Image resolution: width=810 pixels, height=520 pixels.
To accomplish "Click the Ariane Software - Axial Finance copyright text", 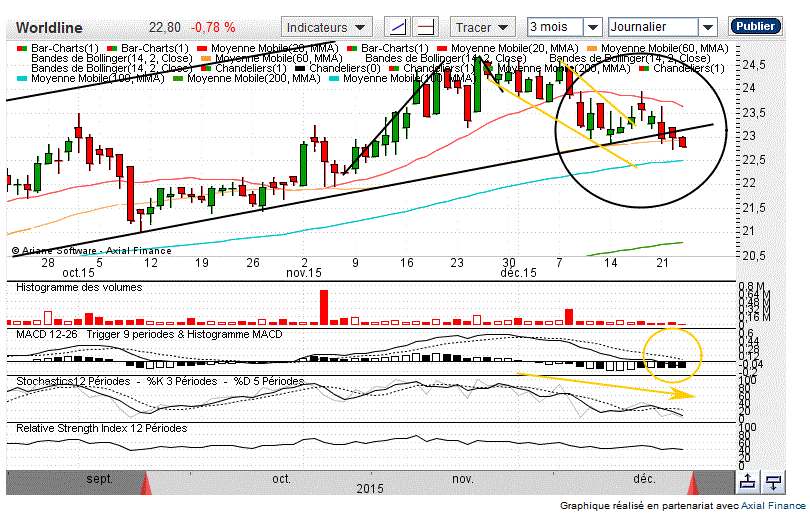I will 91,250.
